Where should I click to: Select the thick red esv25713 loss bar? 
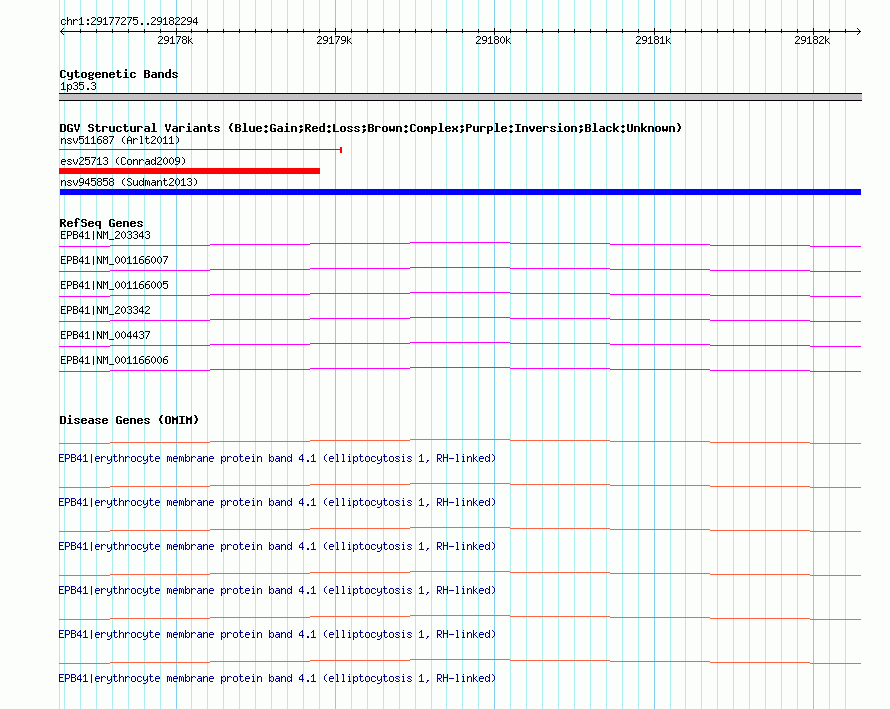point(190,171)
